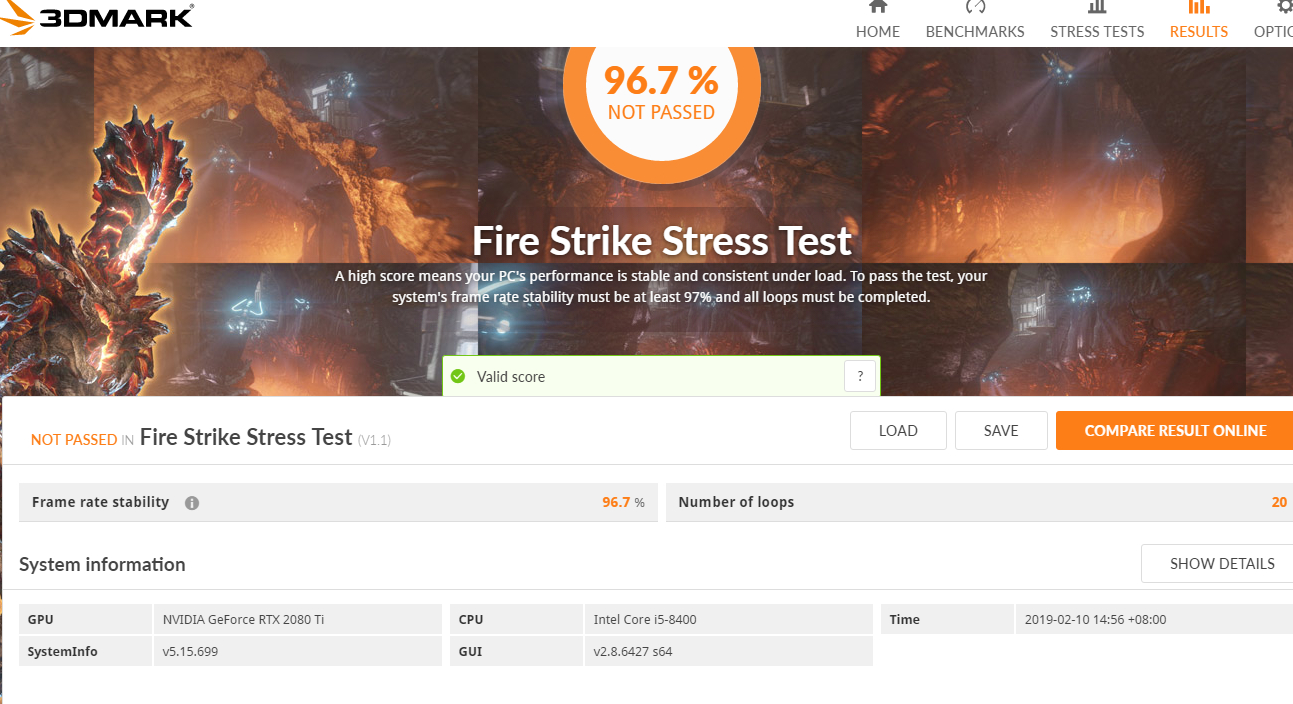The height and width of the screenshot is (704, 1293).
Task: Click the GUI version v2.8.6427 s64
Action: [633, 651]
